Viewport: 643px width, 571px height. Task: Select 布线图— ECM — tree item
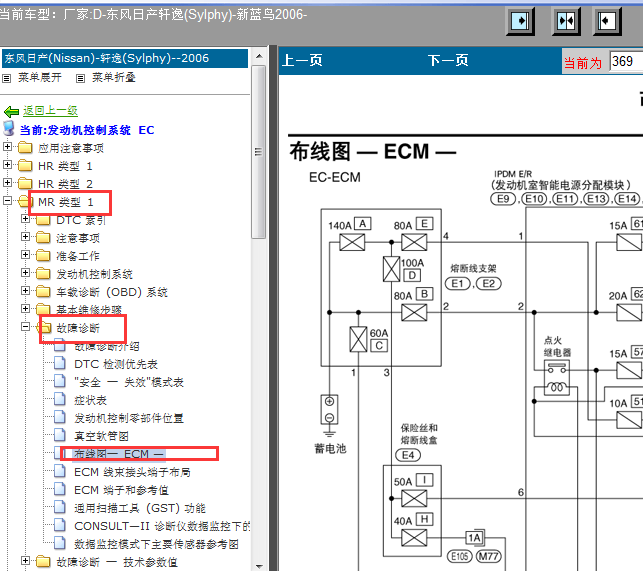(119, 454)
